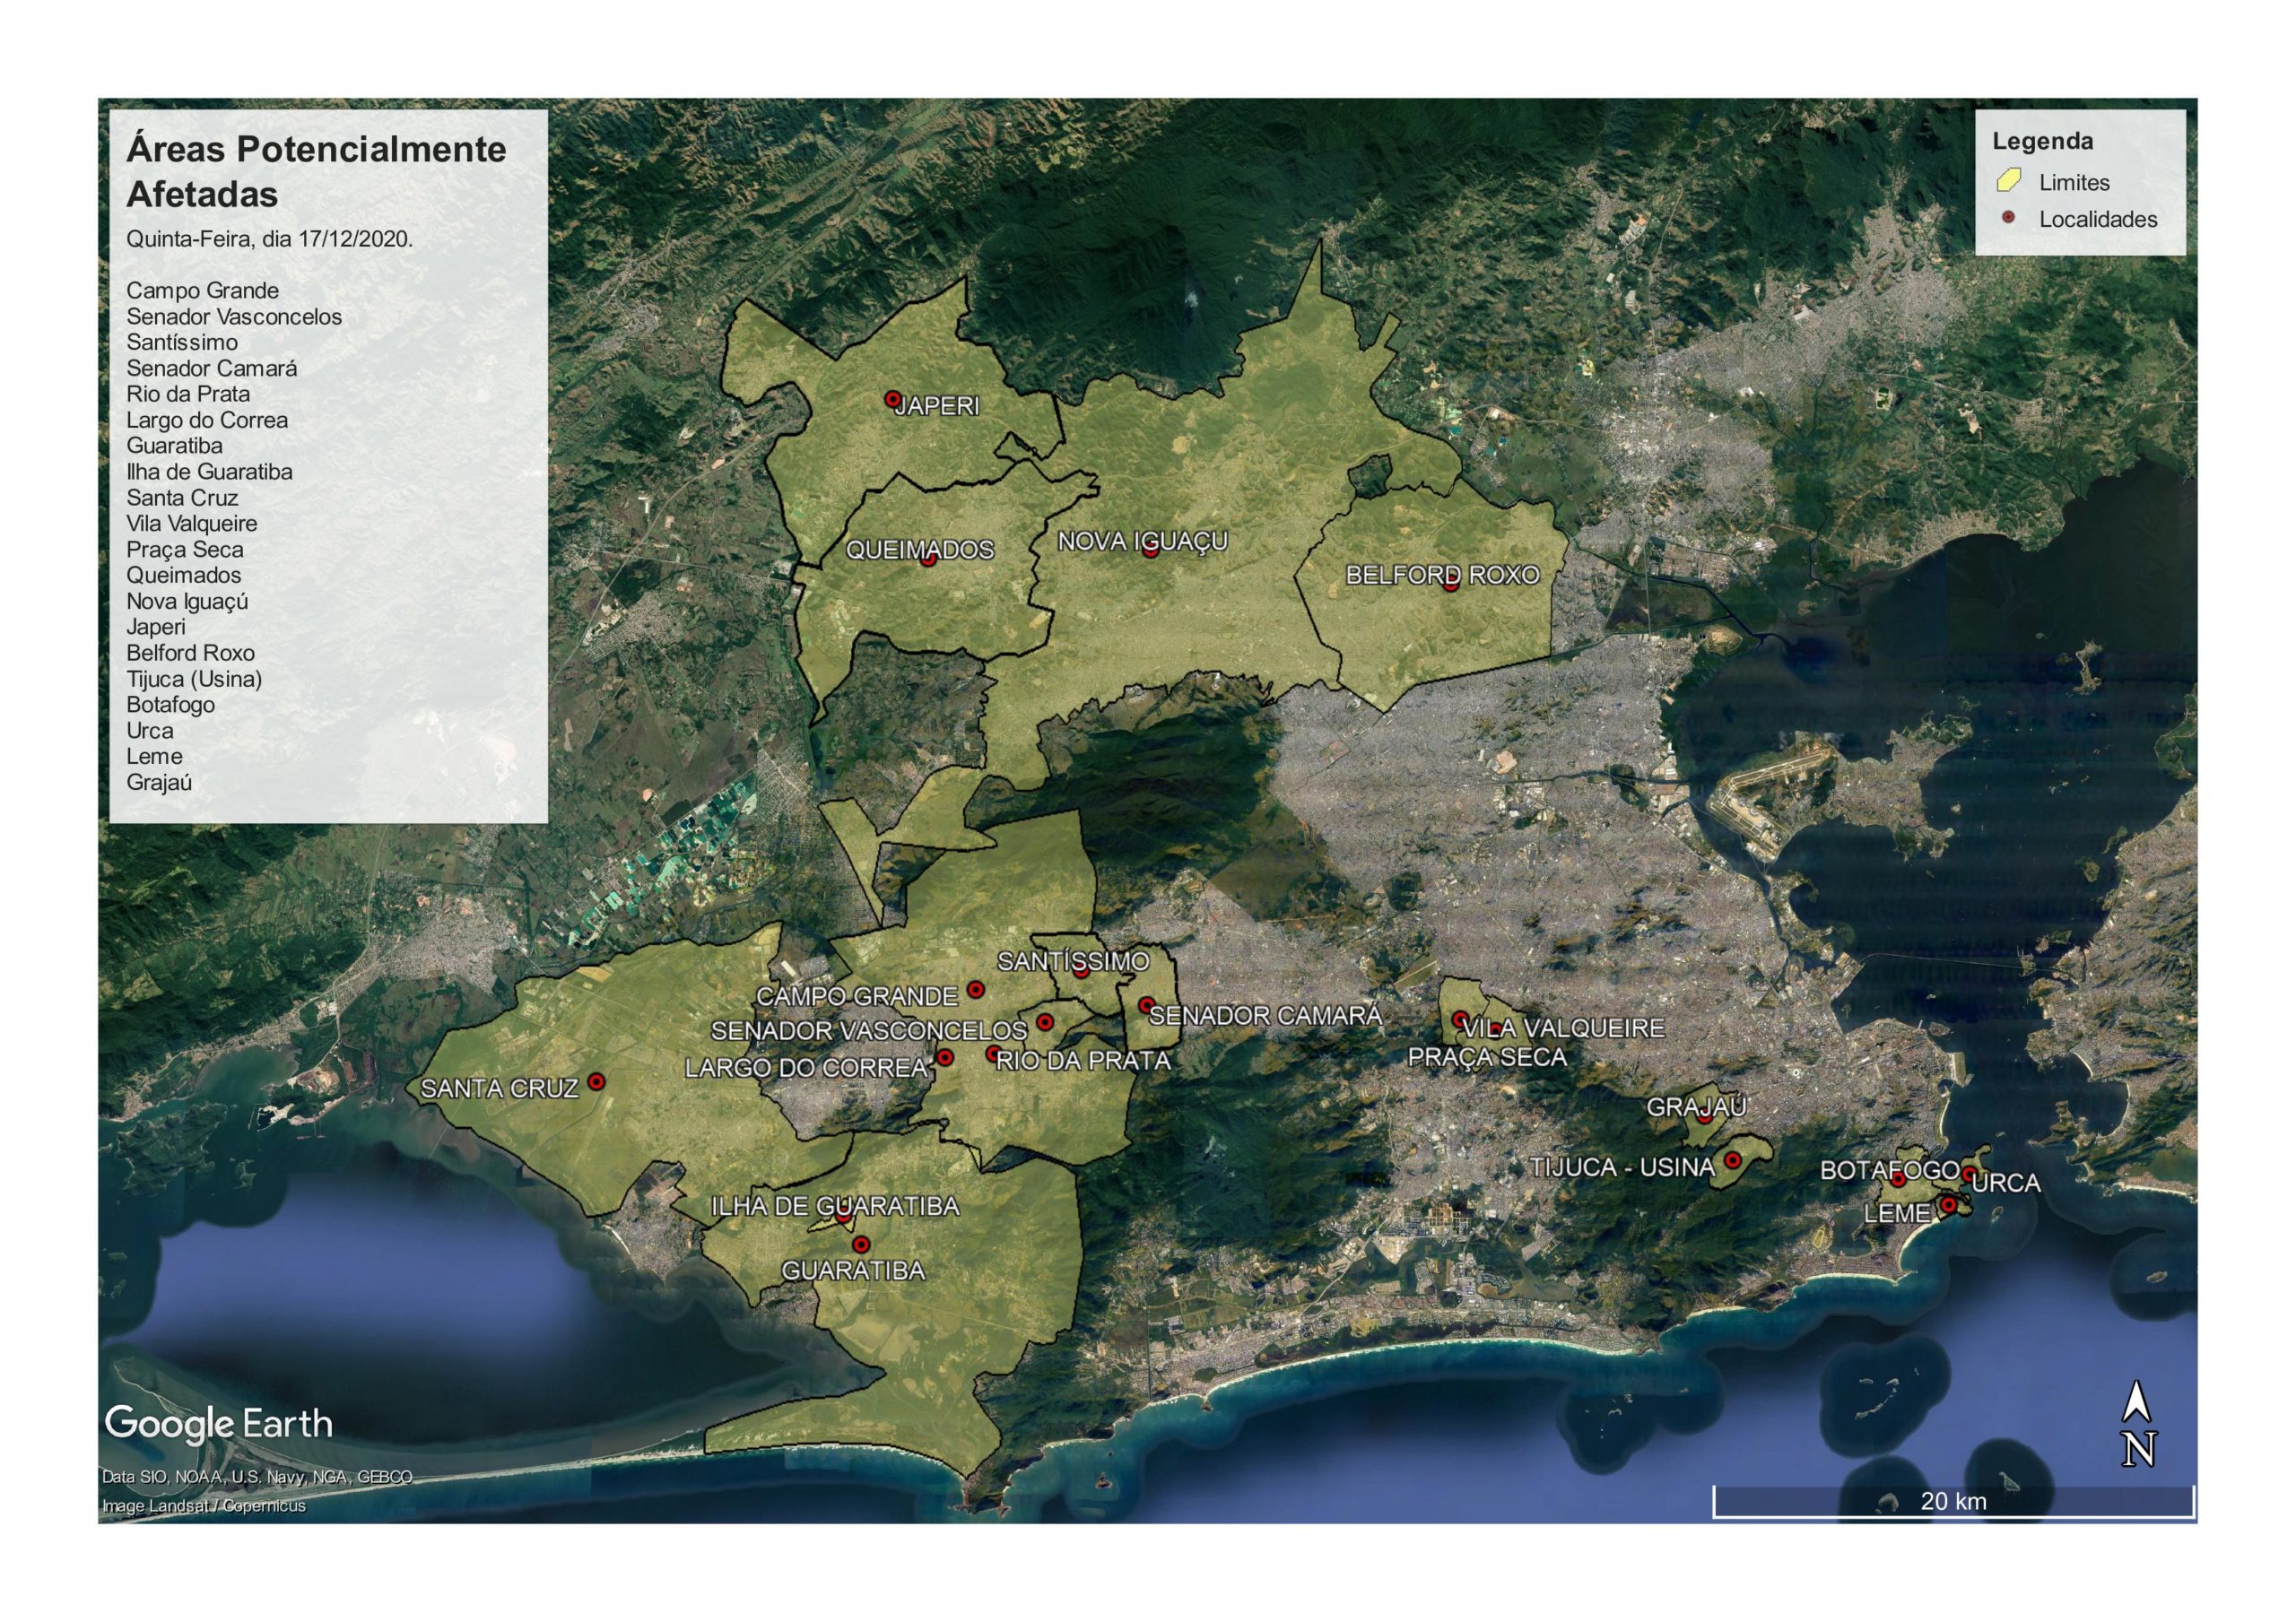Click the north arrow compass icon

click(2138, 1424)
